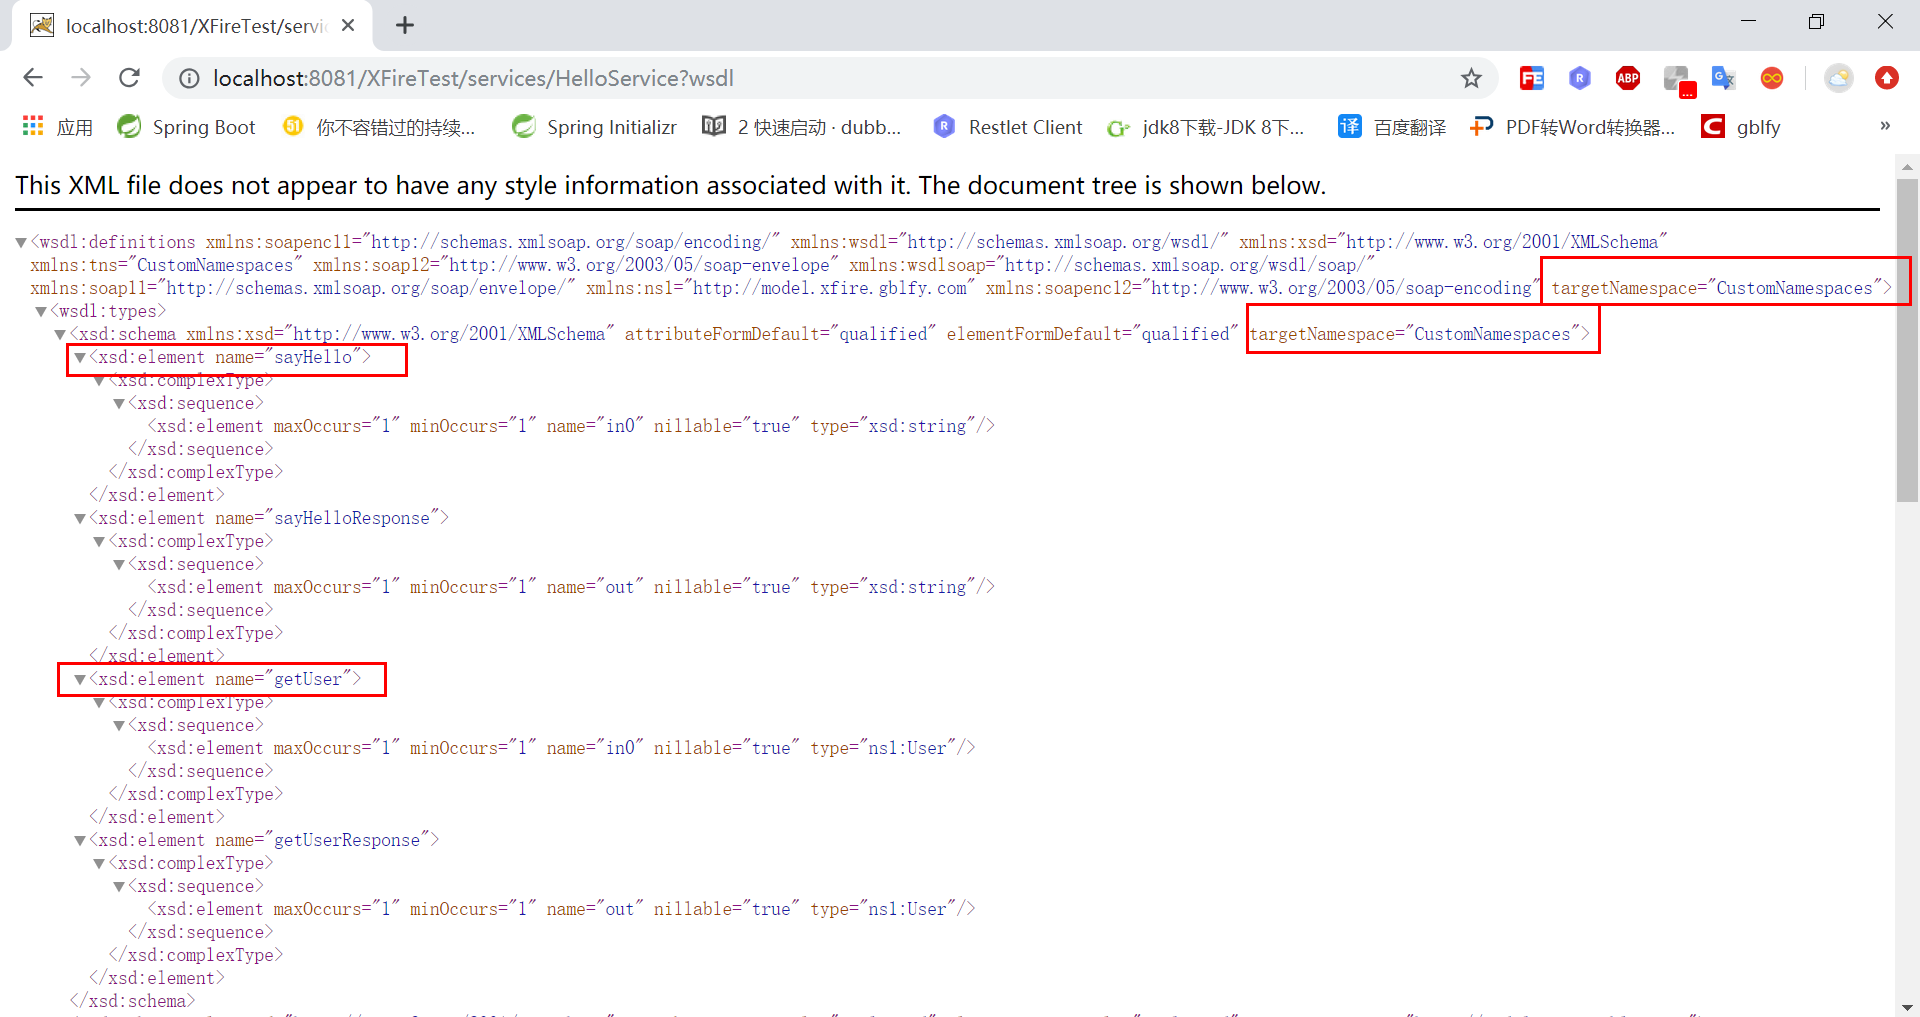Open the 快速启动 dubbo bookmark
This screenshot has height=1017, width=1920.
click(802, 127)
